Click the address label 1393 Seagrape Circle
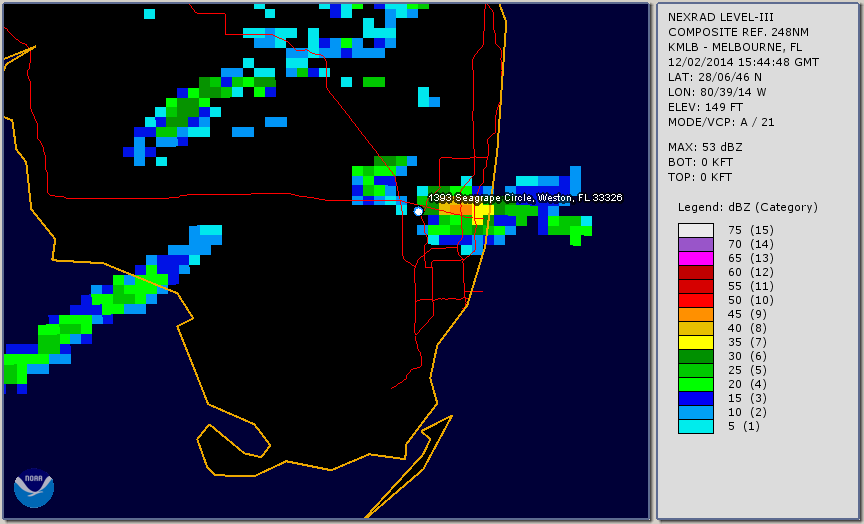864x524 pixels. (x=526, y=198)
